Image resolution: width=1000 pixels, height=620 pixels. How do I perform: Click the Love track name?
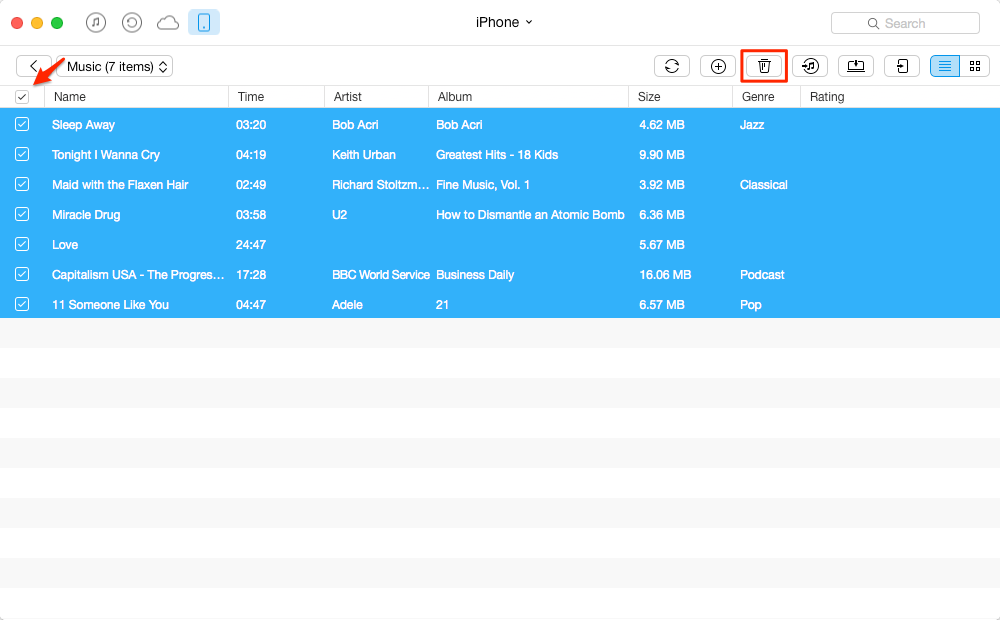[65, 245]
